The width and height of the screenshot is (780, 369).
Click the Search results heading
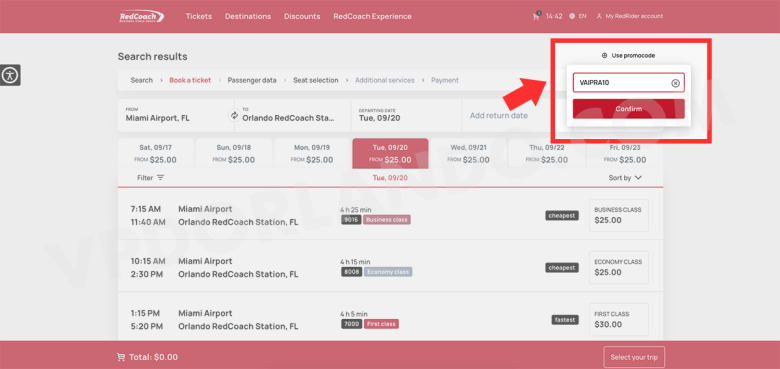[x=153, y=56]
